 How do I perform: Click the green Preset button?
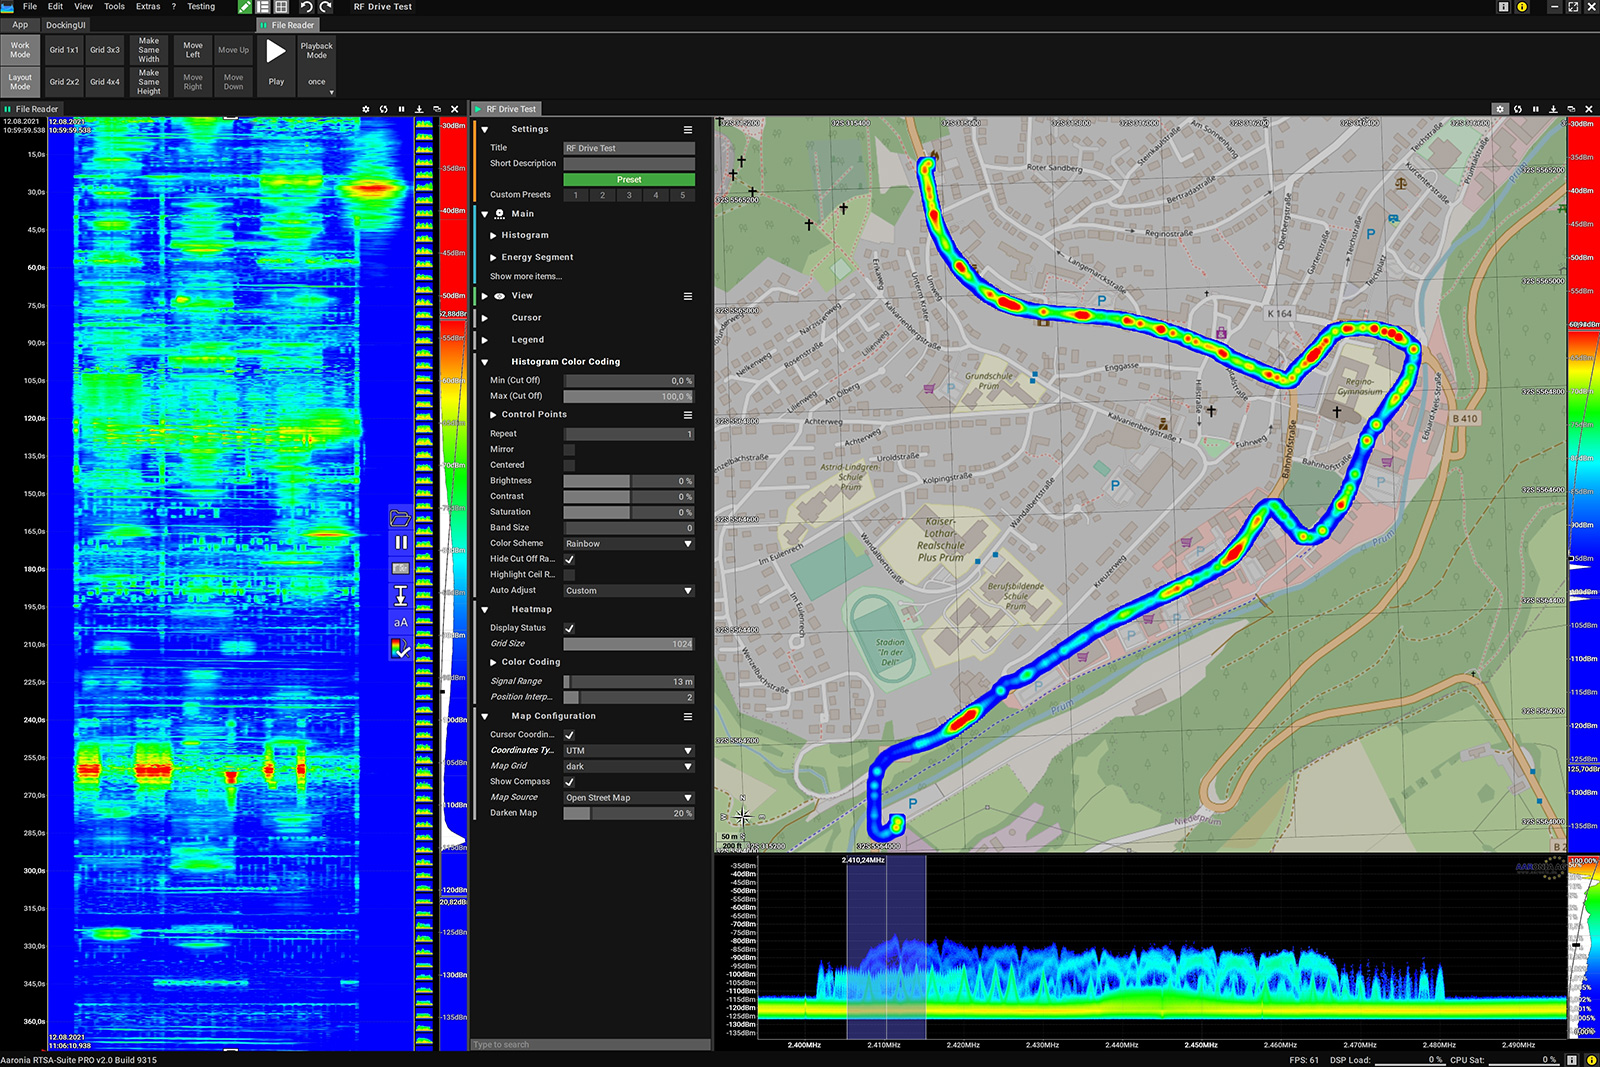(x=628, y=180)
